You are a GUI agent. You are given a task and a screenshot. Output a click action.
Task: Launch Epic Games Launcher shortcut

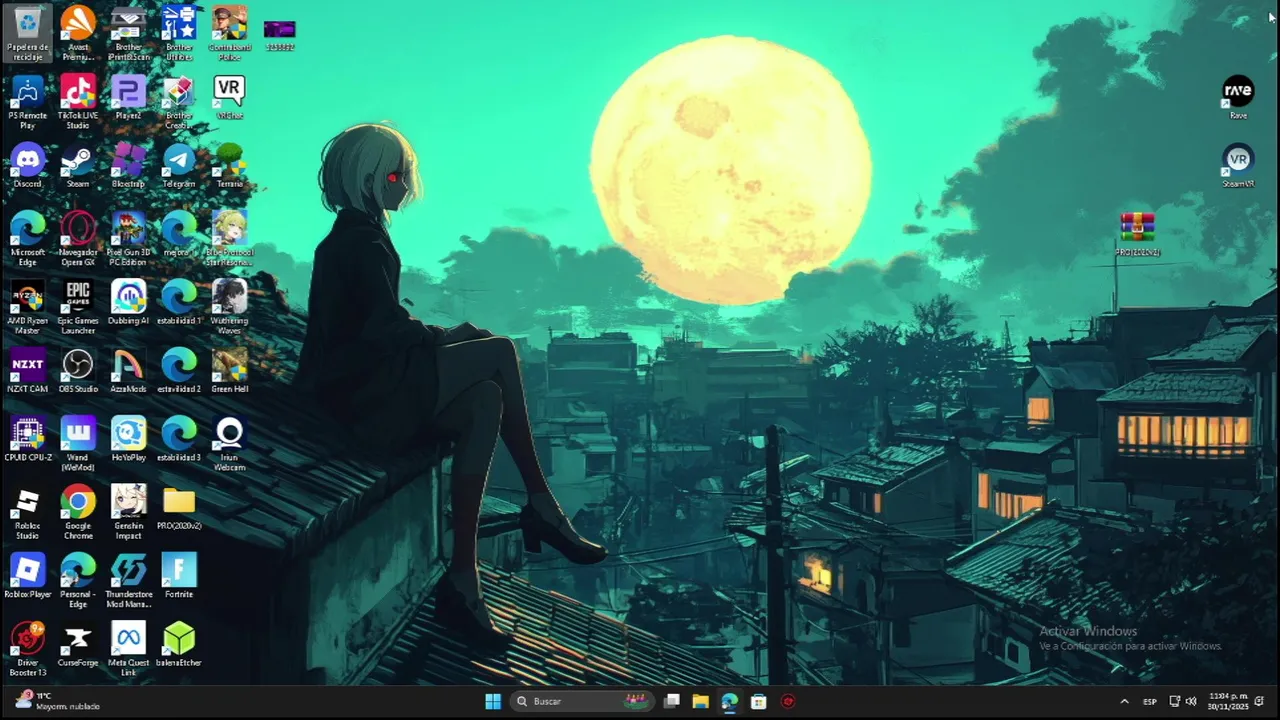[x=78, y=306]
